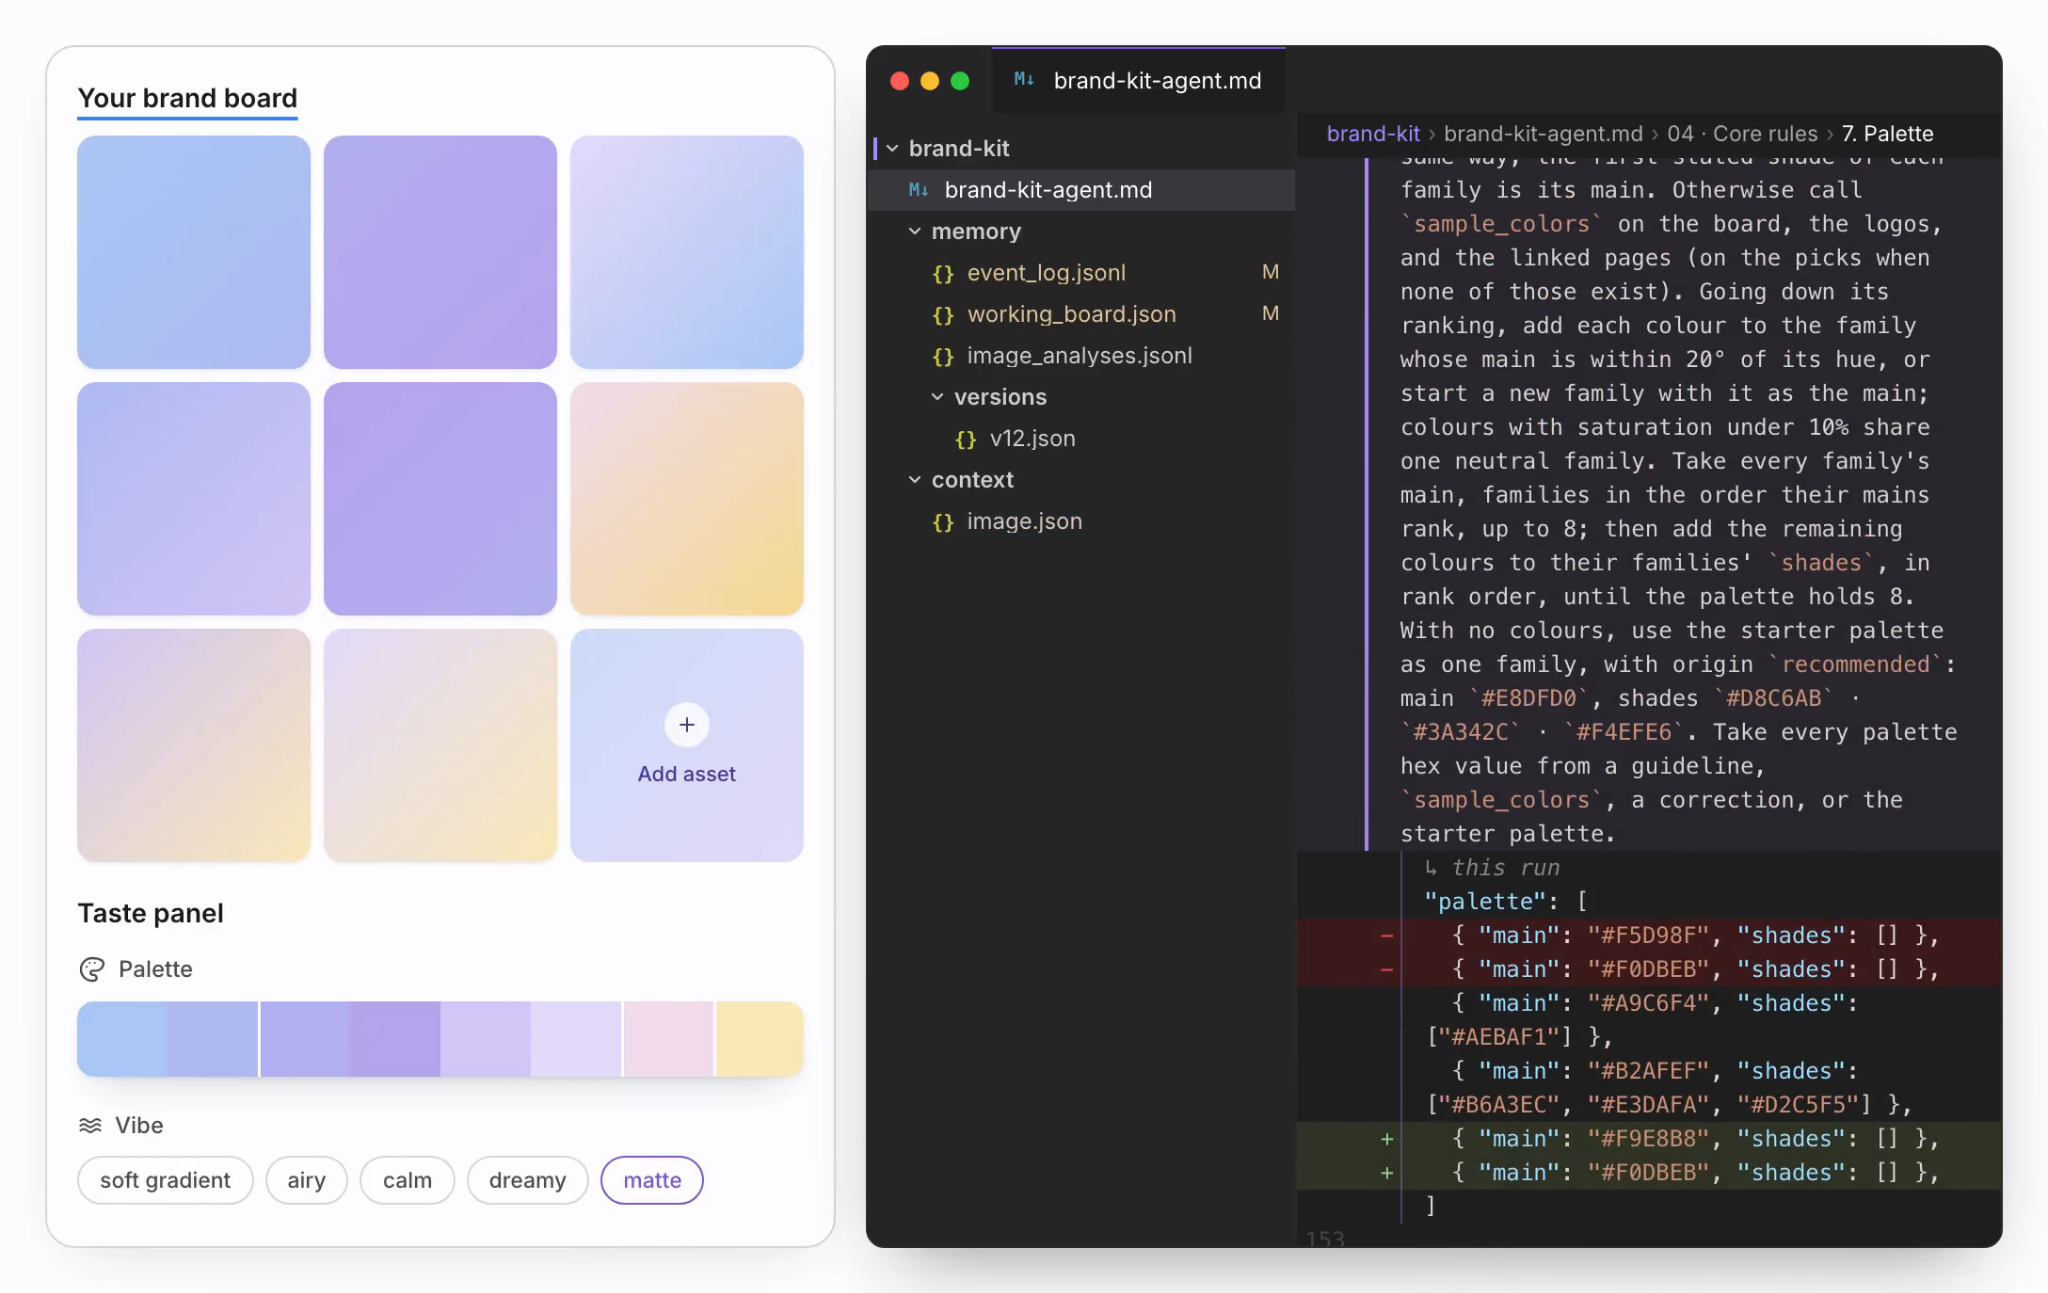Viewport: 2048px width, 1293px height.
Task: Click the Add asset tile label
Action: click(686, 774)
